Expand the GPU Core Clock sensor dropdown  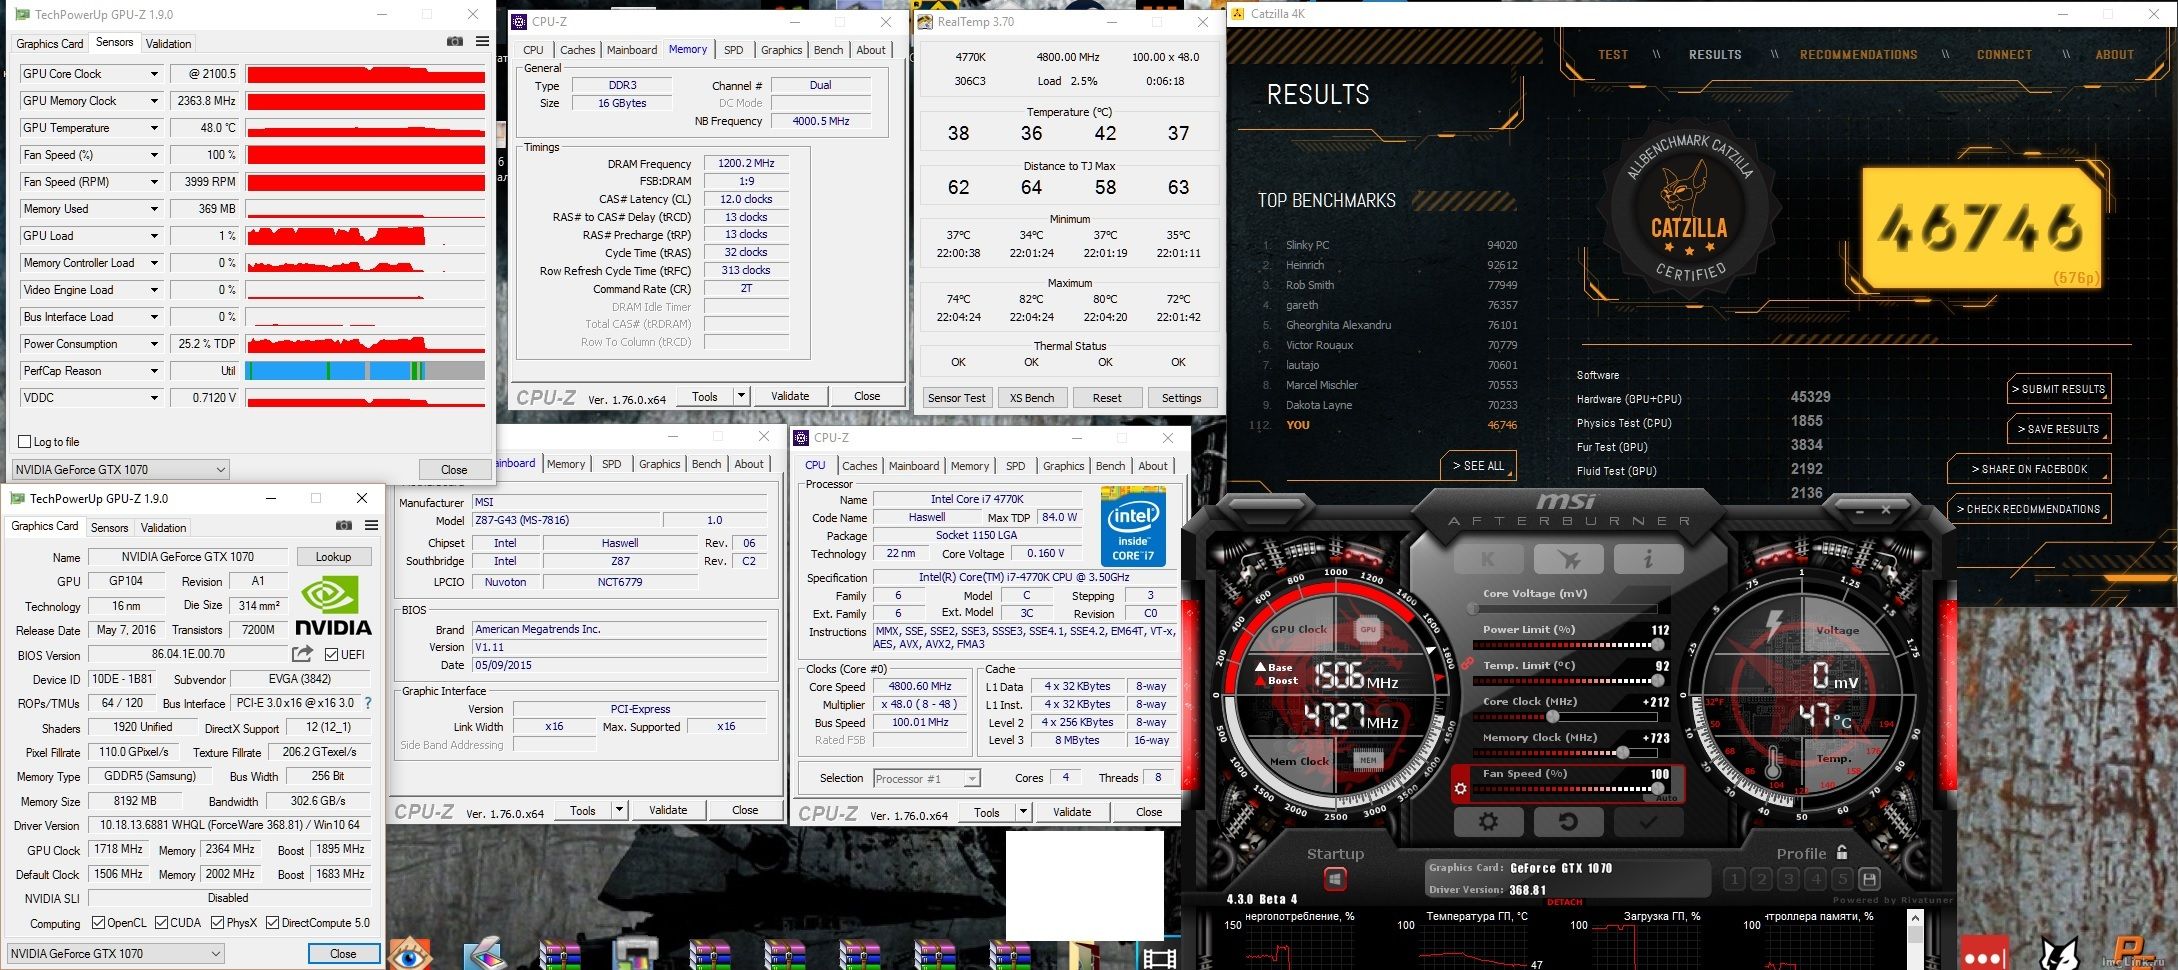point(154,74)
